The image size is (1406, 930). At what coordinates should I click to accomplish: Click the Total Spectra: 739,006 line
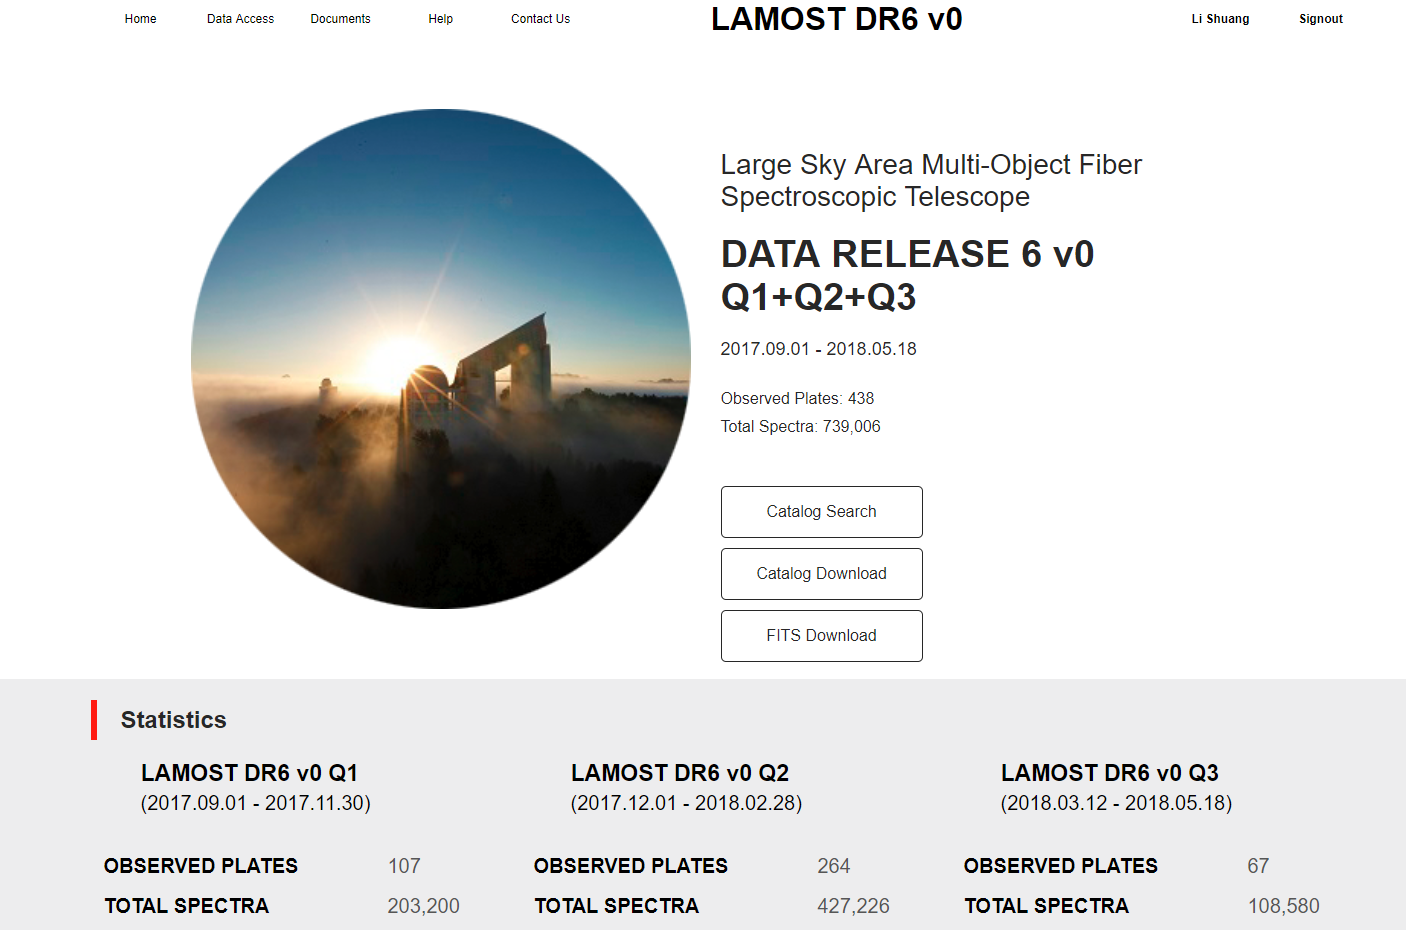[x=801, y=426]
